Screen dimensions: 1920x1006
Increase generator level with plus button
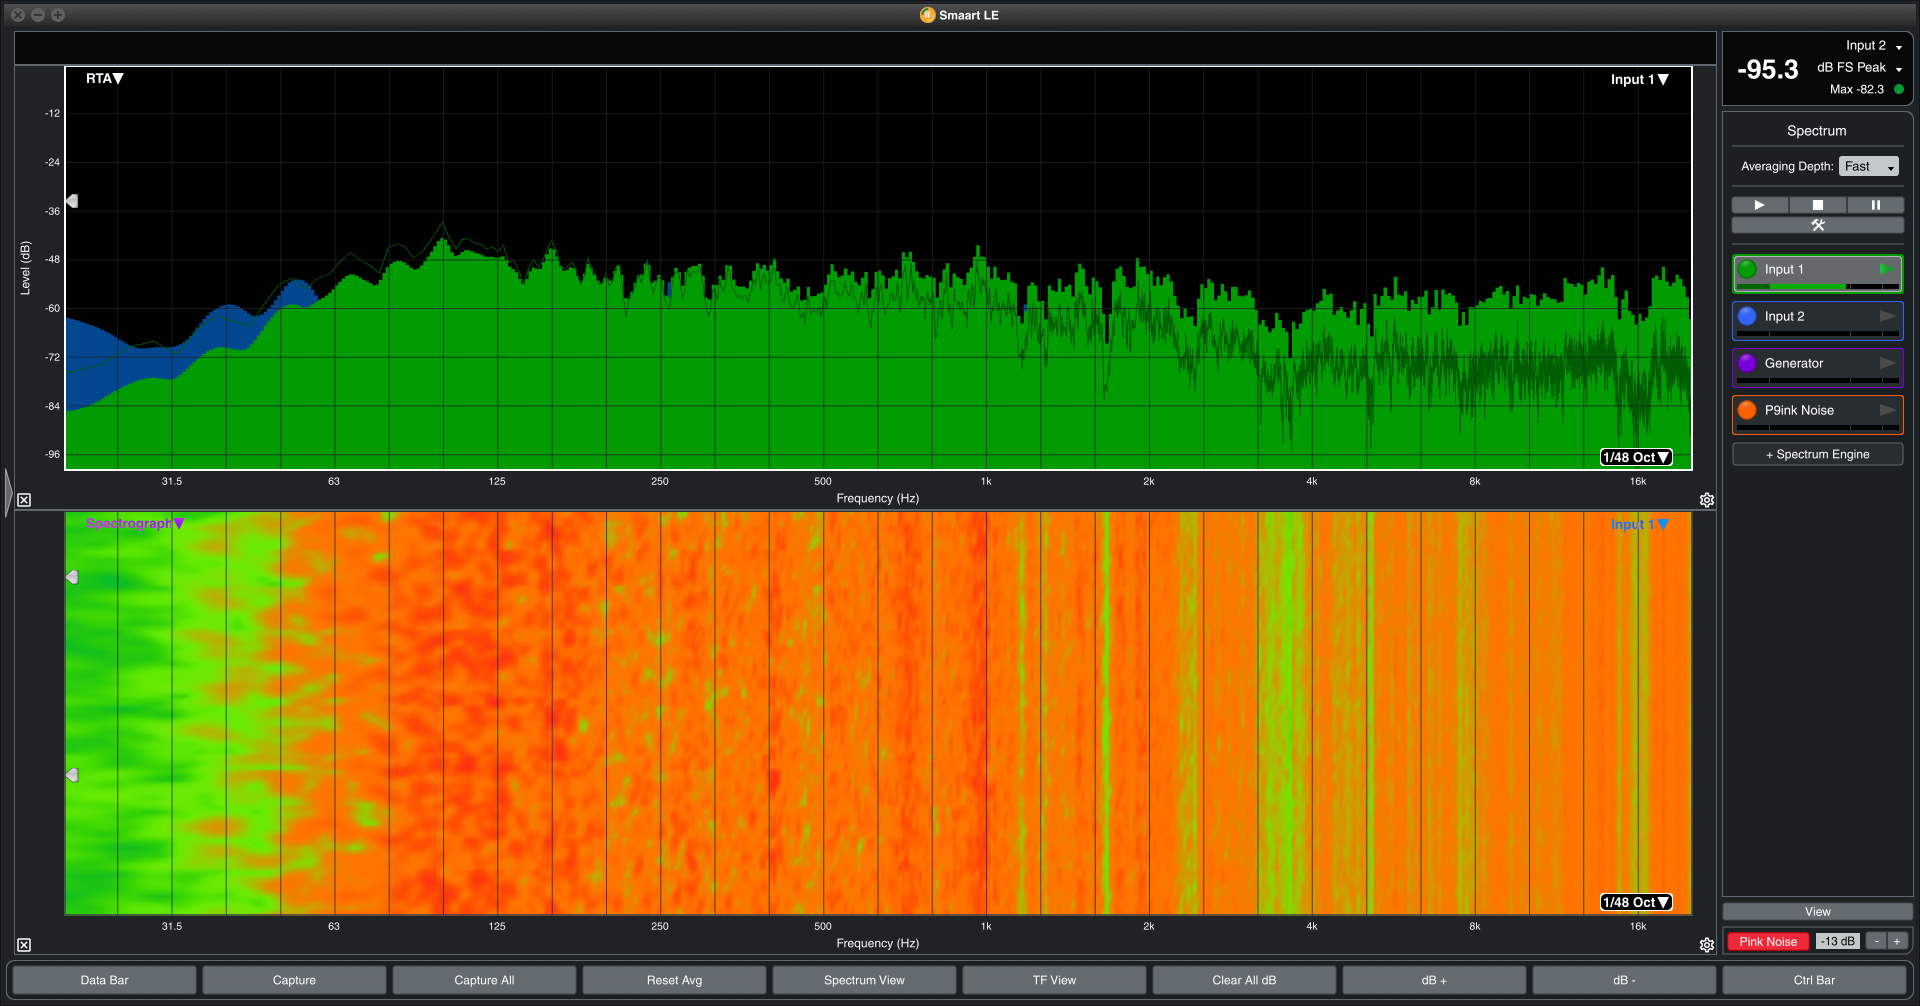click(x=1897, y=941)
